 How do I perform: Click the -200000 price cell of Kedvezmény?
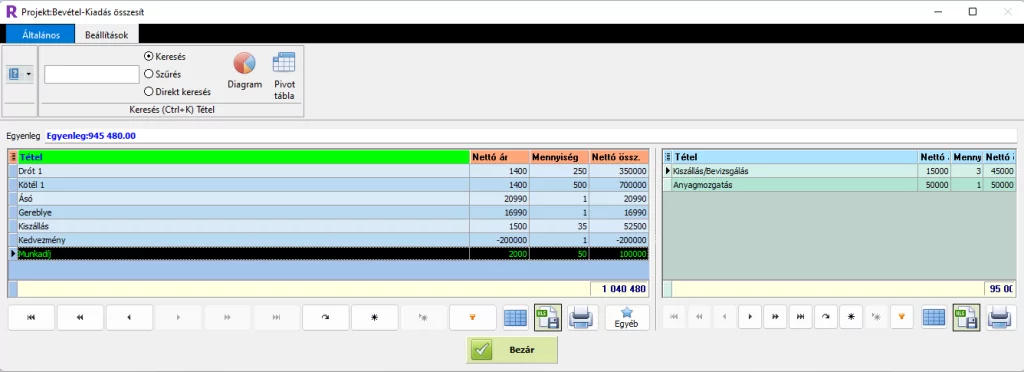click(499, 240)
